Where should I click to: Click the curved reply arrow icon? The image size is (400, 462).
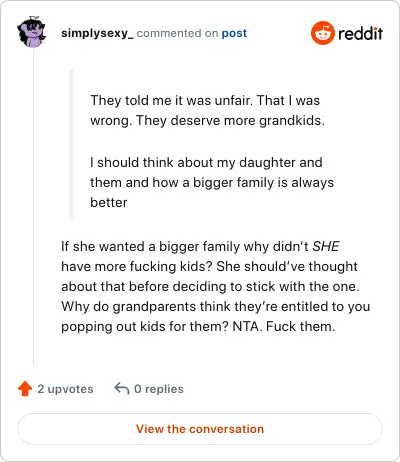coord(121,388)
